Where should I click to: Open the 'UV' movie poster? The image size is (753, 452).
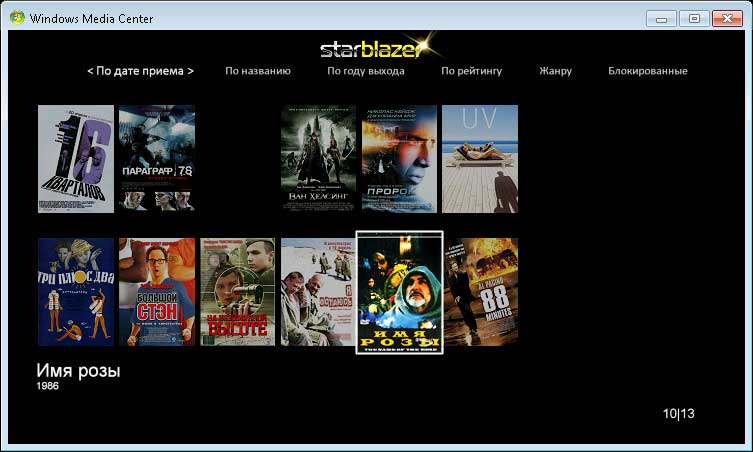[480, 159]
